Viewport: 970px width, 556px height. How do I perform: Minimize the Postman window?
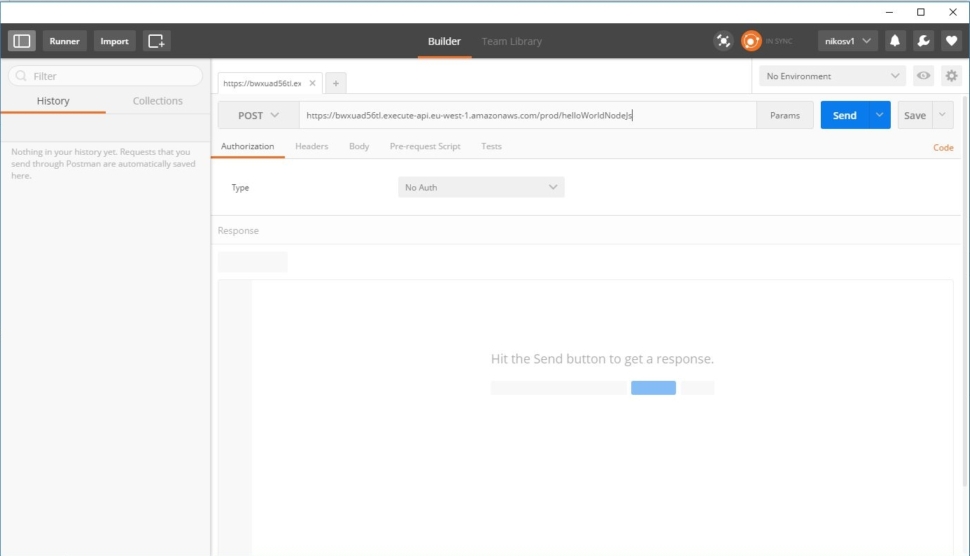pyautogui.click(x=889, y=12)
